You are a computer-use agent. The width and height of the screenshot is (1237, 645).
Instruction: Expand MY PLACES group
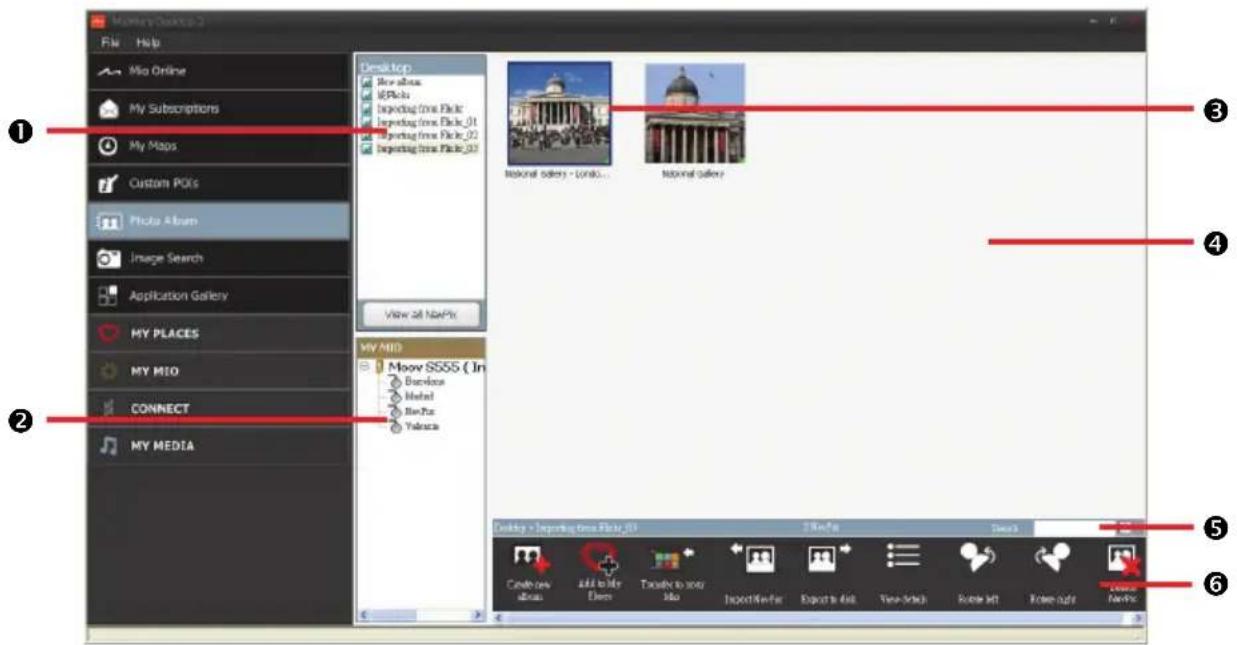[219, 333]
